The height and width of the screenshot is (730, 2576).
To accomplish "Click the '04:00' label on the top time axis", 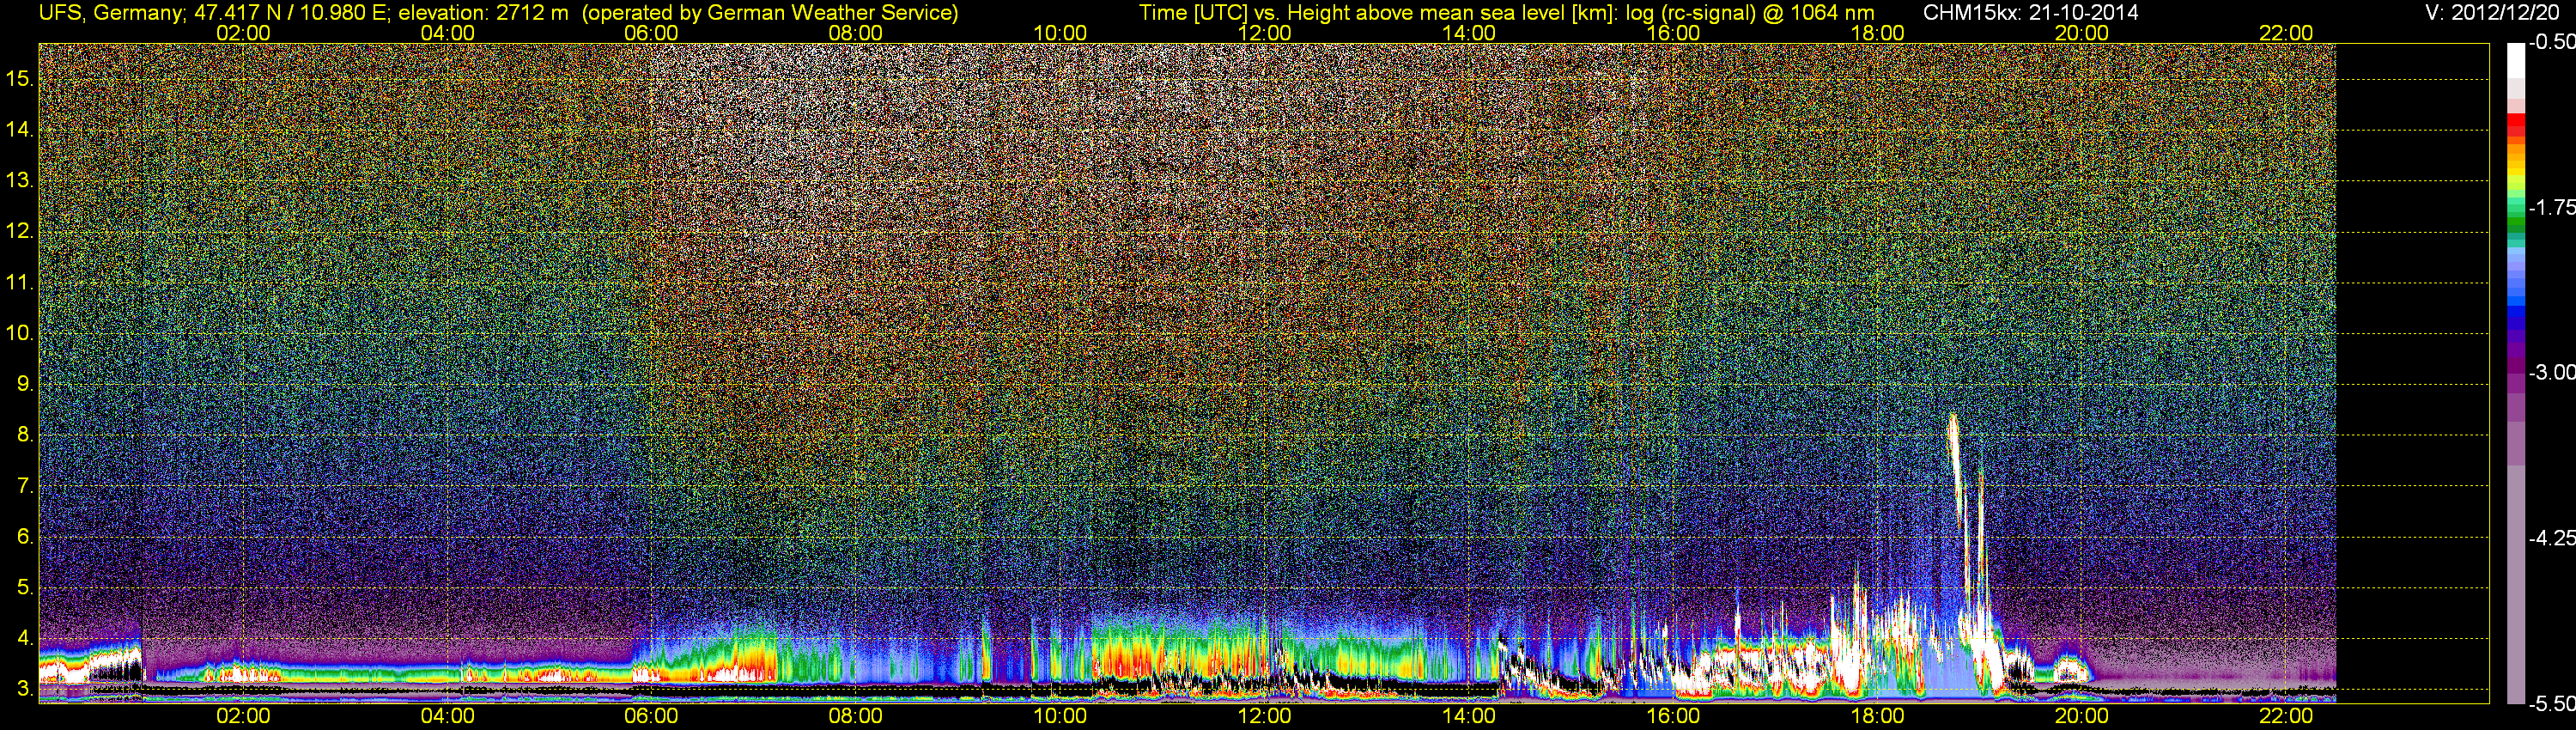I will (x=447, y=33).
